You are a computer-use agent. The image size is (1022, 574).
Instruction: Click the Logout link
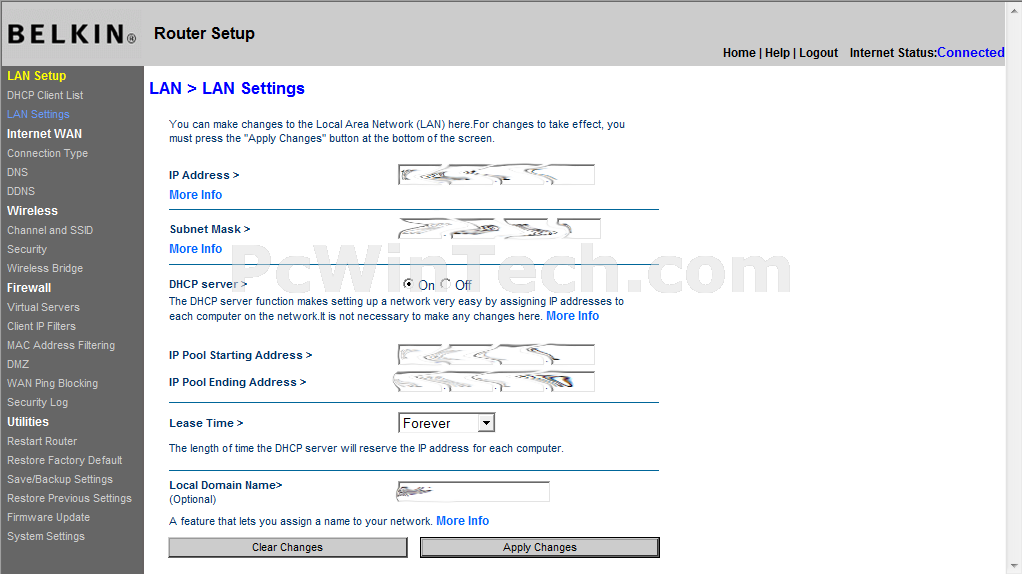click(x=819, y=53)
